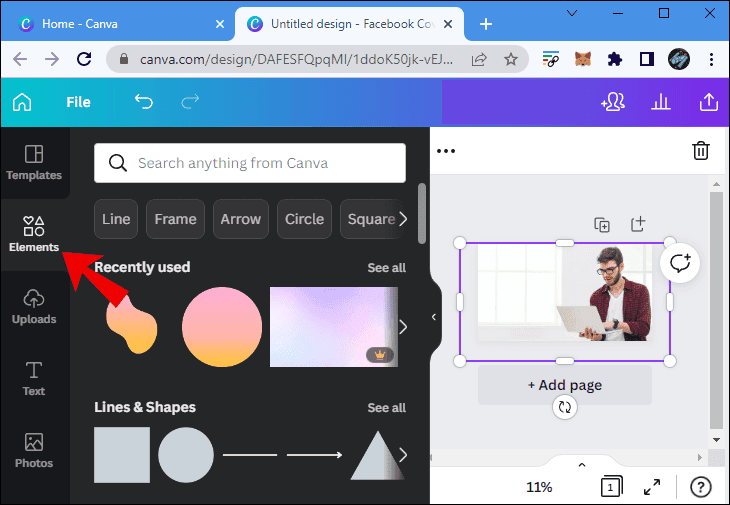Viewport: 730px width, 505px height.
Task: Add the pink gradient circle element
Action: click(x=222, y=327)
